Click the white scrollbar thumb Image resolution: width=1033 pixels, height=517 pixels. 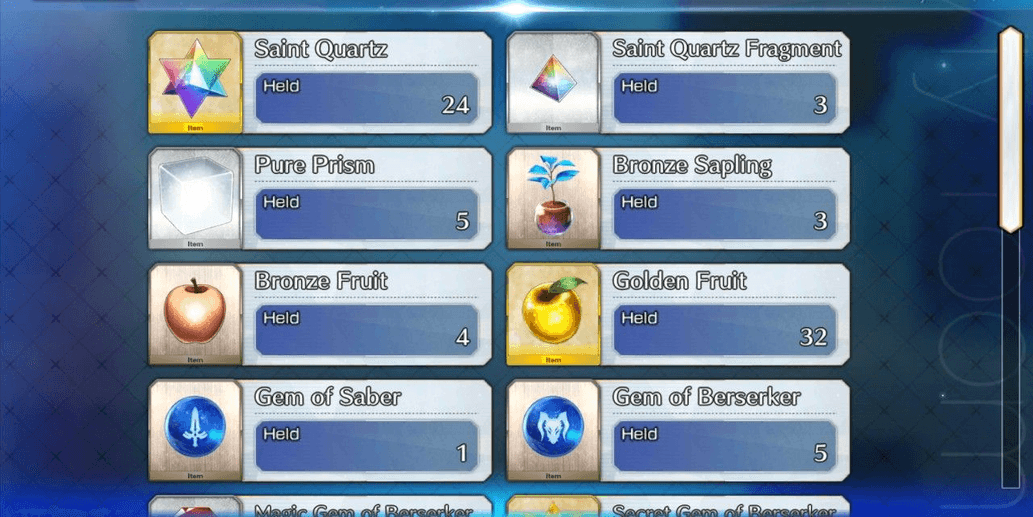[1010, 130]
